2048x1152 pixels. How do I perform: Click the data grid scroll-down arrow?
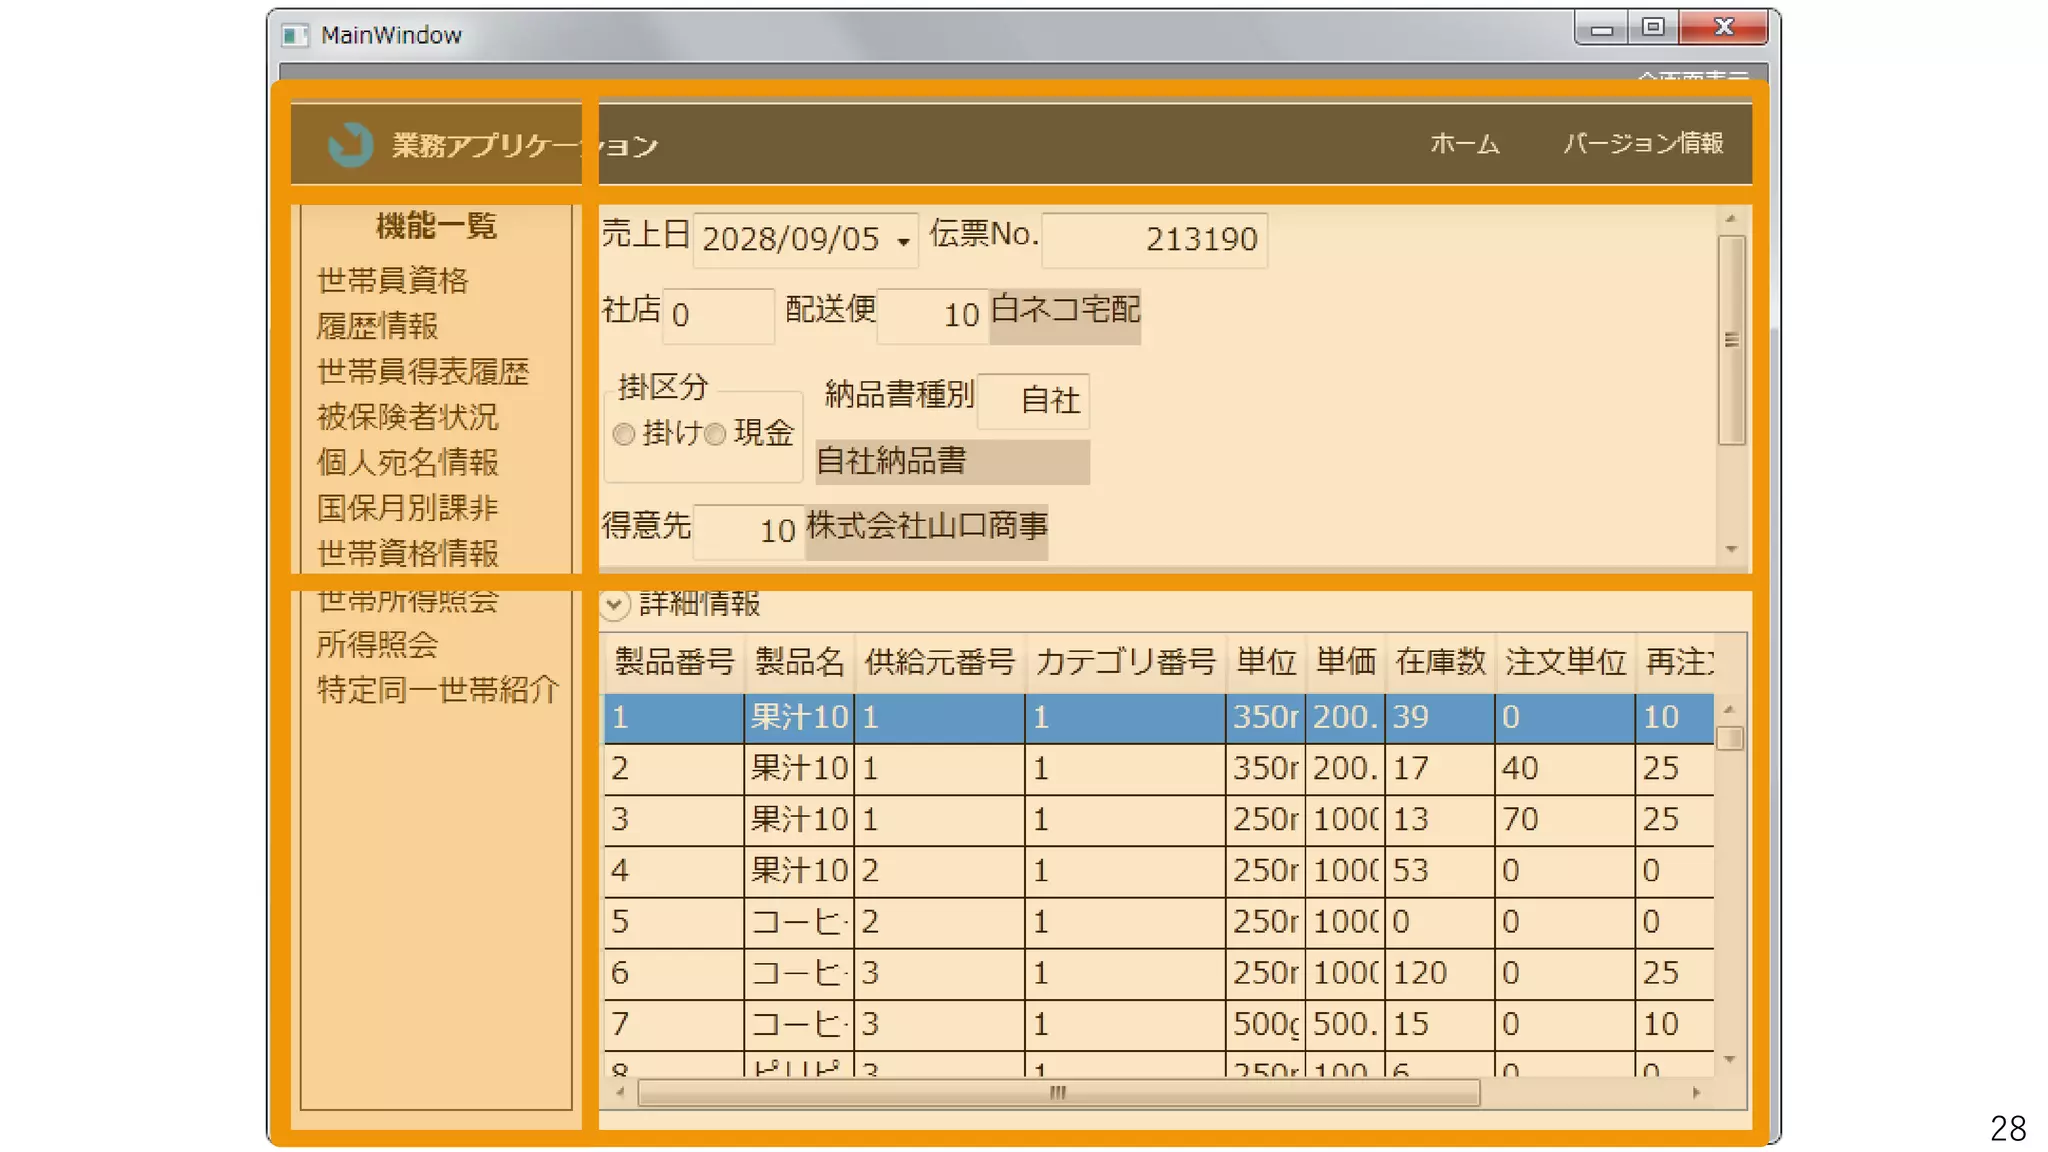coord(1730,1059)
